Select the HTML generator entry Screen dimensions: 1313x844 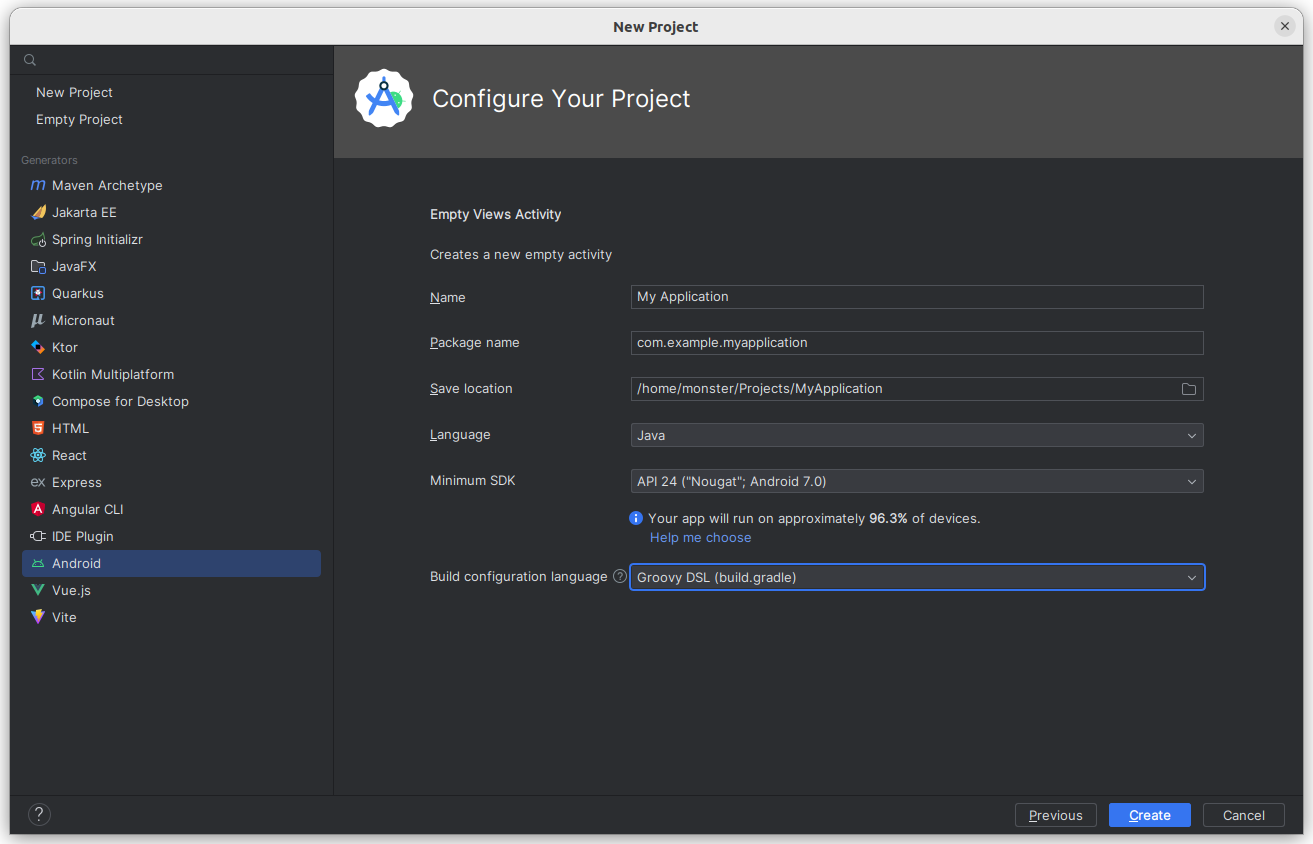(171, 428)
